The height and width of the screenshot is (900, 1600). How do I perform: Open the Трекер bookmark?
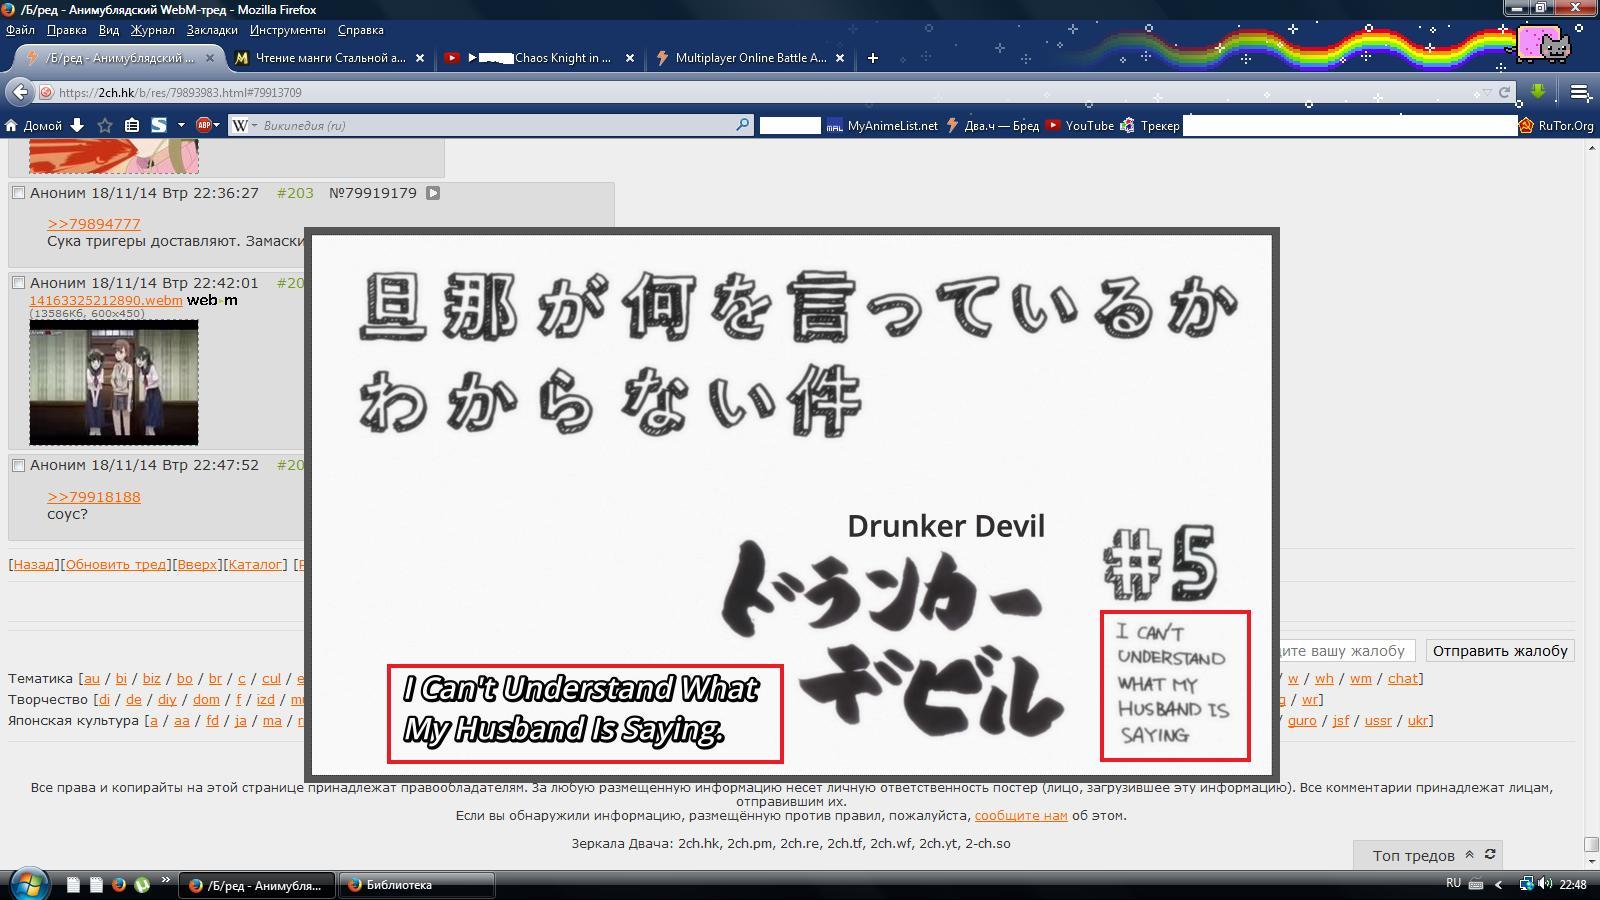(1150, 125)
